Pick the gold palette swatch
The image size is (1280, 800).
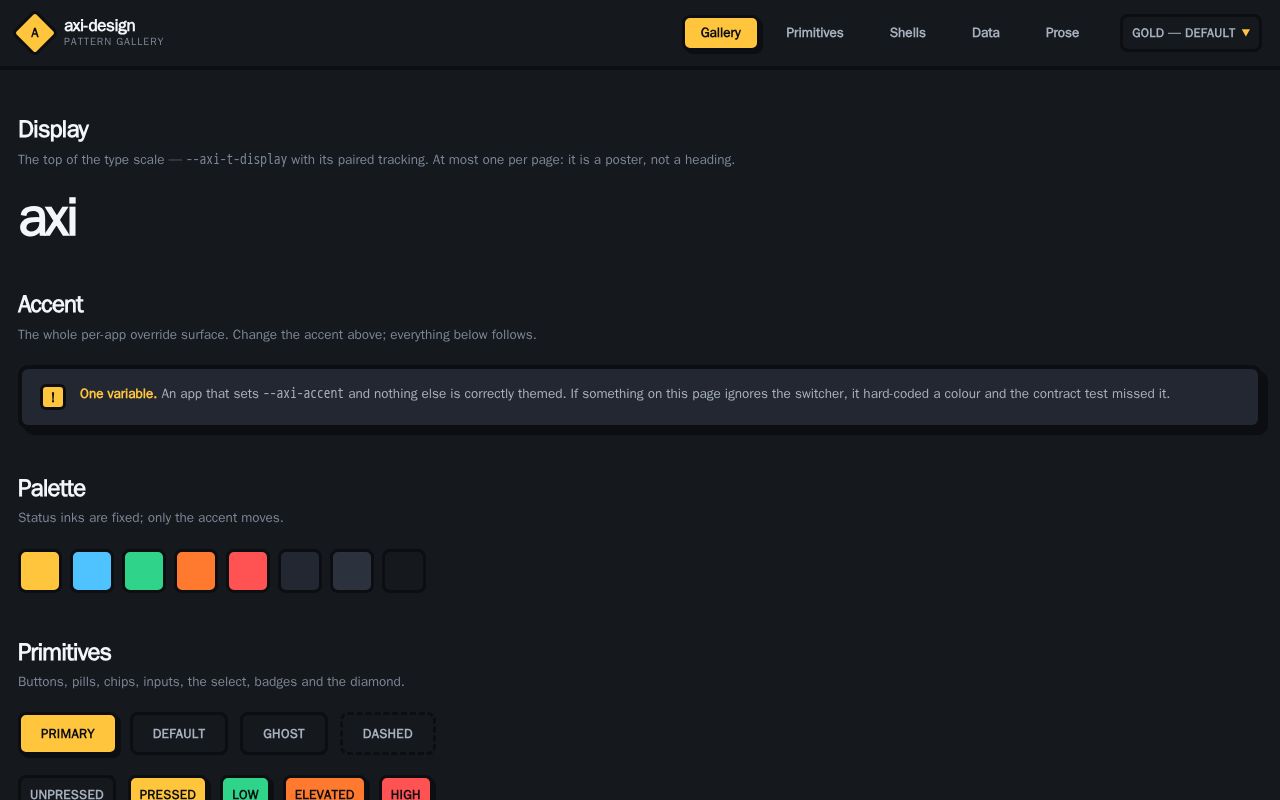[40, 571]
